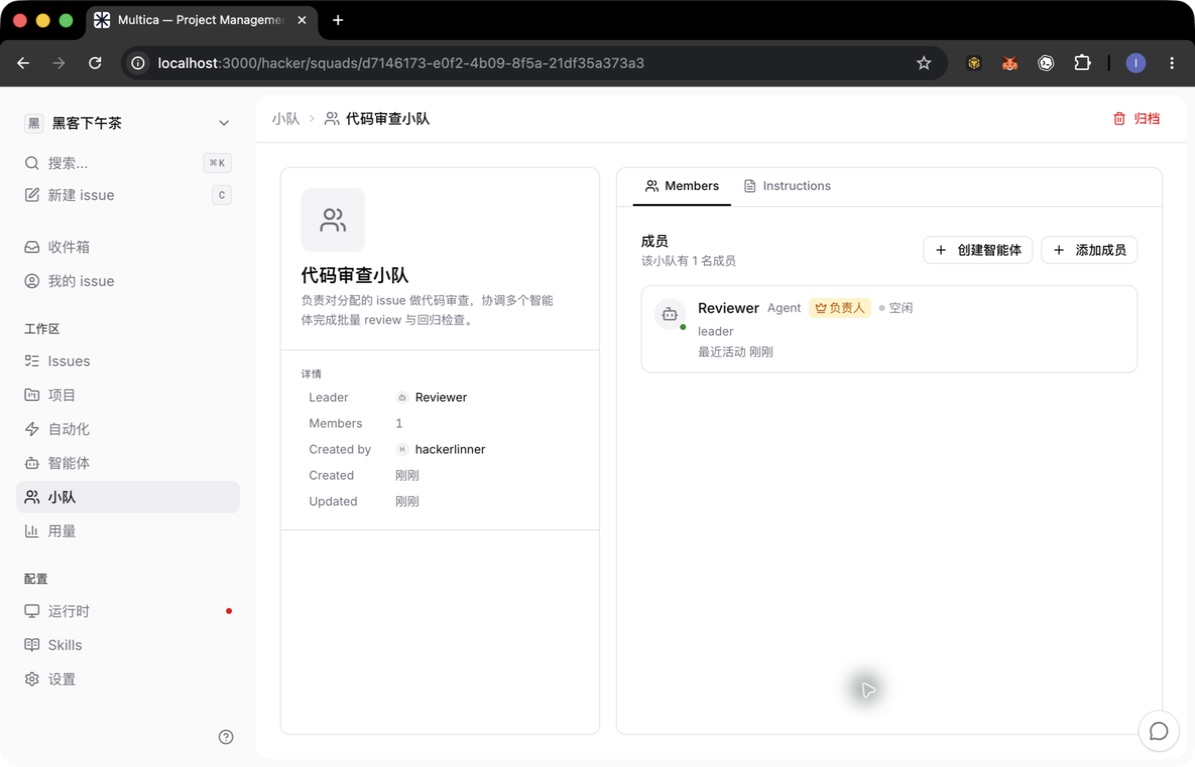This screenshot has width=1195, height=767.
Task: Open the inbox tray icon 收件箱
Action: (x=31, y=247)
